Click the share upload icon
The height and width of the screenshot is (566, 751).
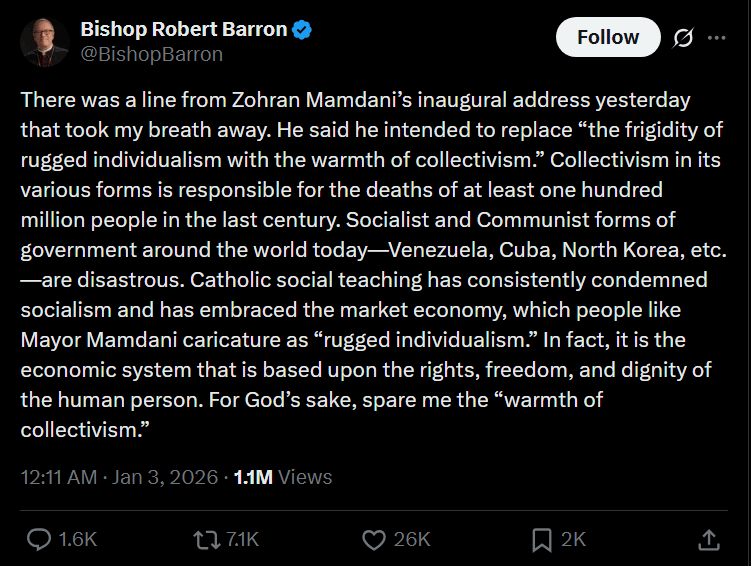click(708, 540)
